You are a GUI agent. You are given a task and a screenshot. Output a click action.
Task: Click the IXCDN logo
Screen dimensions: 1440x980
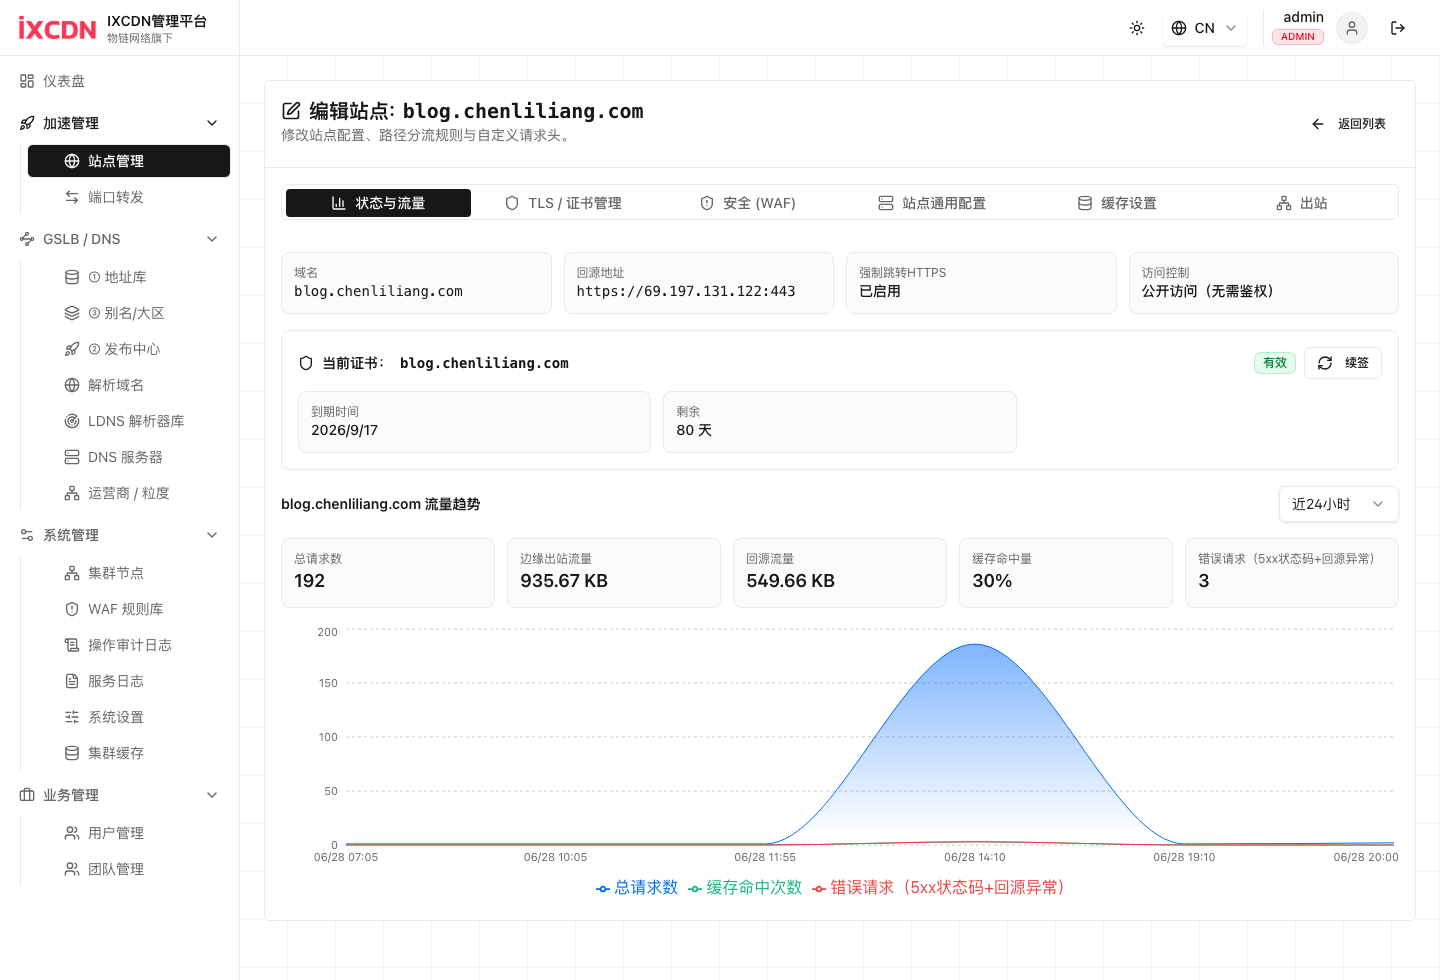[58, 28]
